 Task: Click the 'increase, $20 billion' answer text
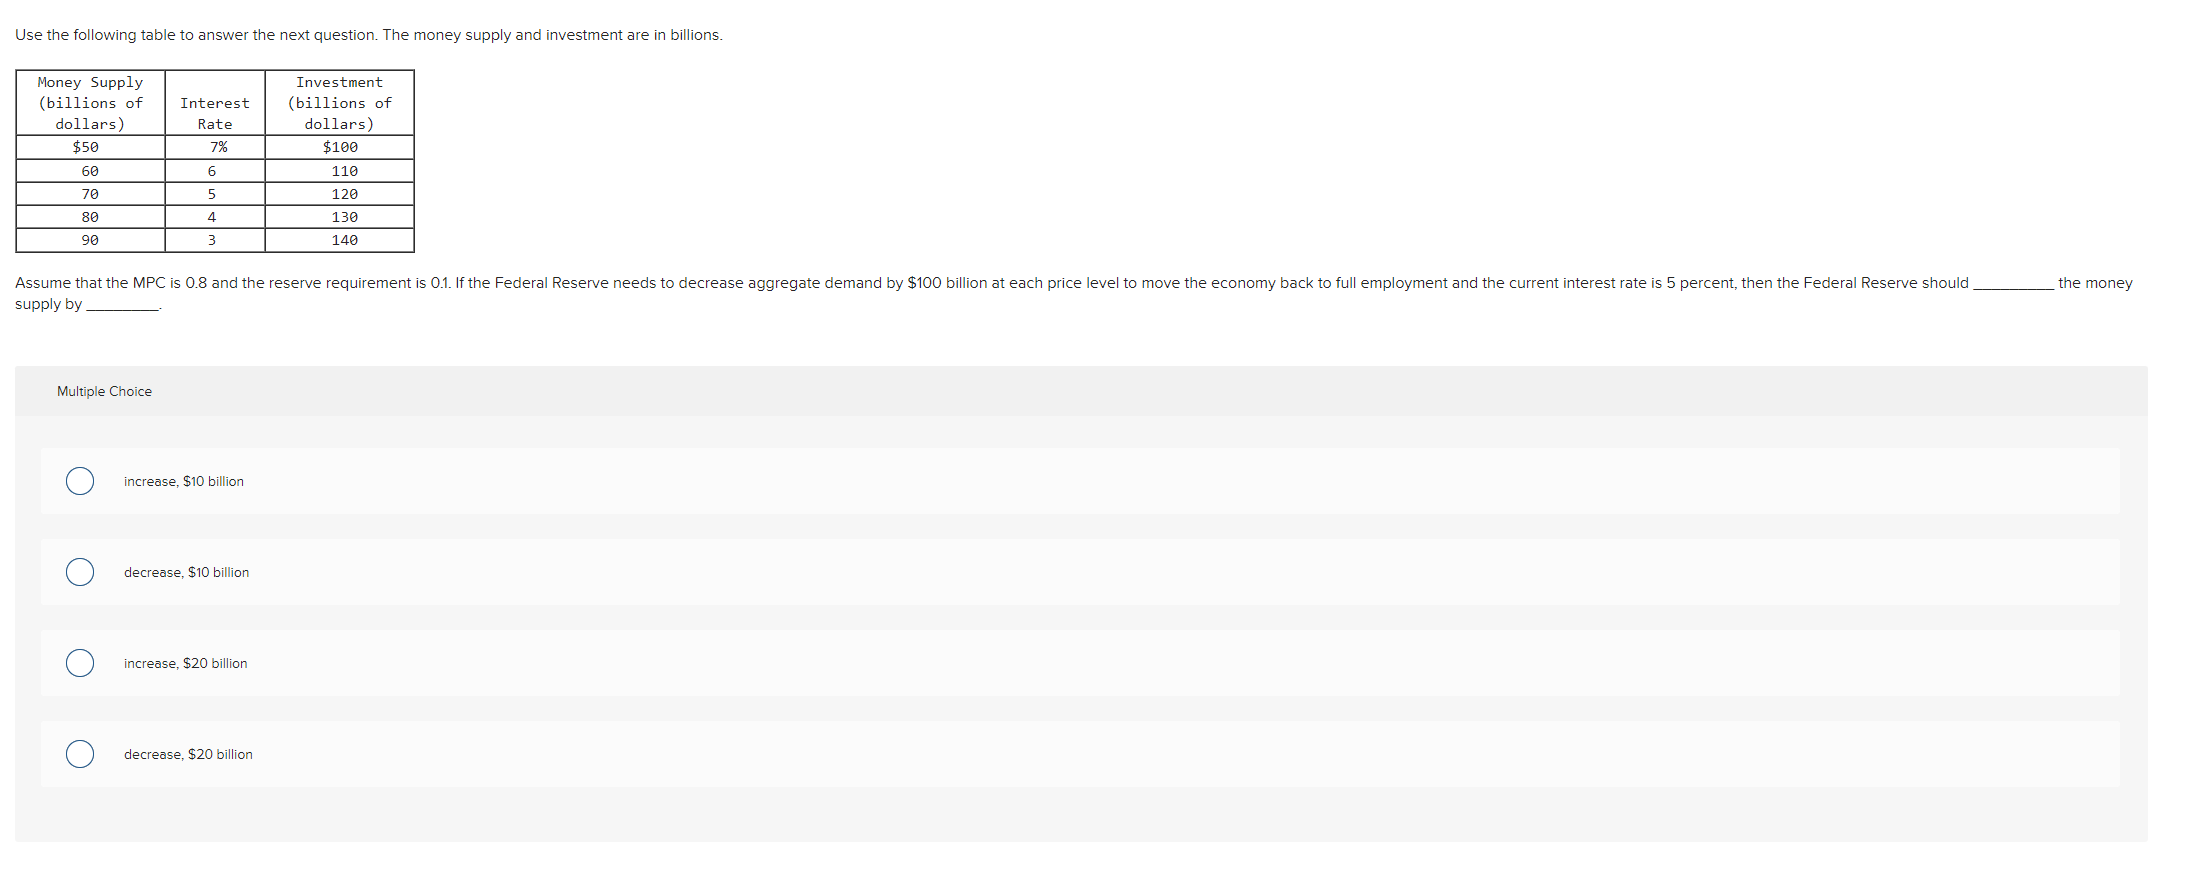tap(185, 663)
